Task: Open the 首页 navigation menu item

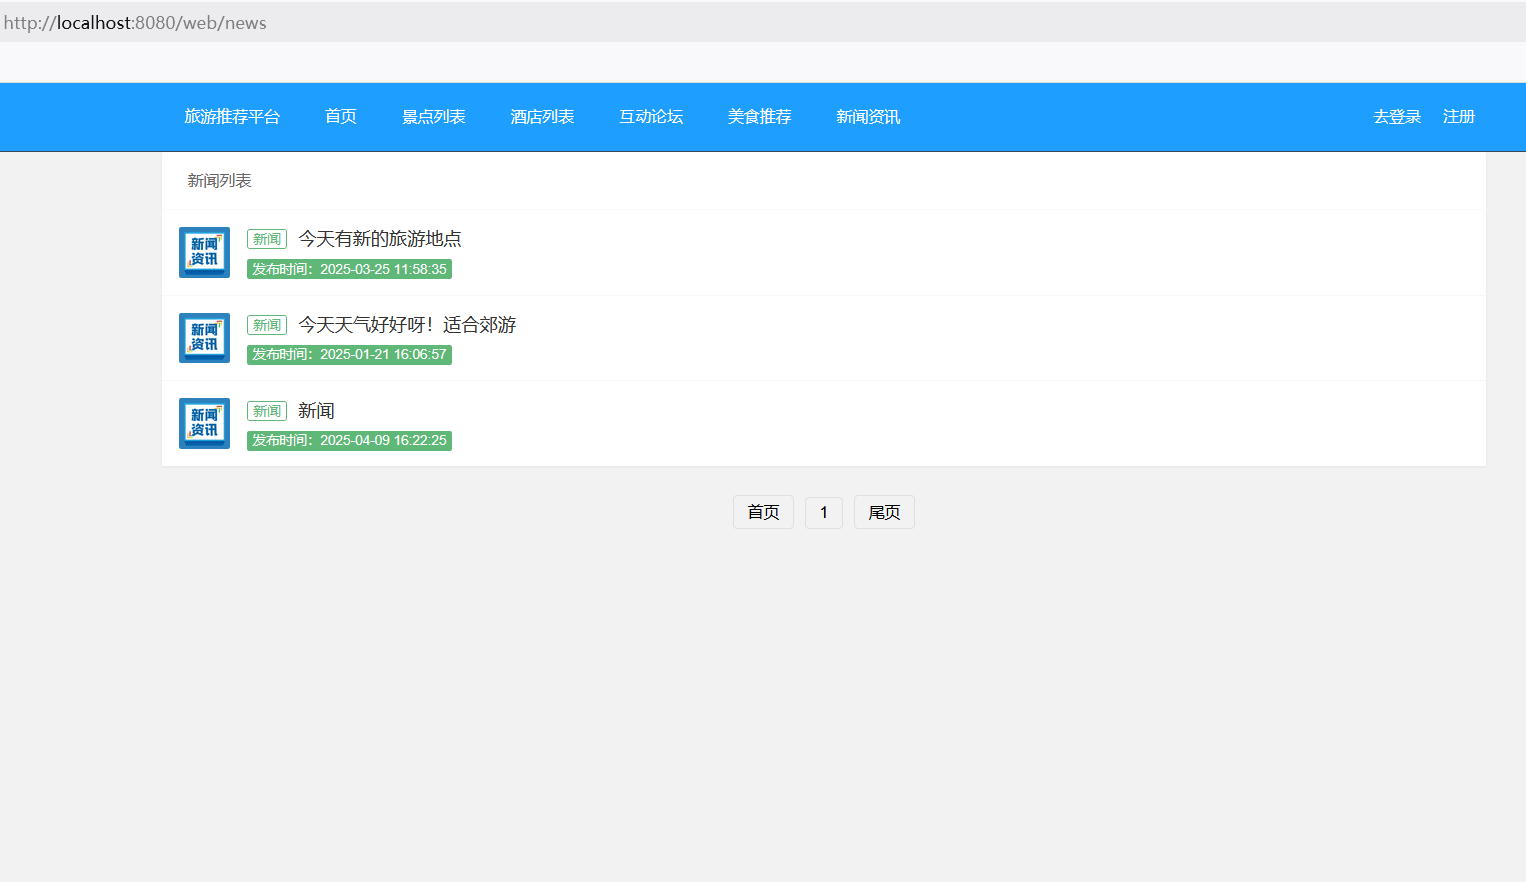Action: (x=341, y=117)
